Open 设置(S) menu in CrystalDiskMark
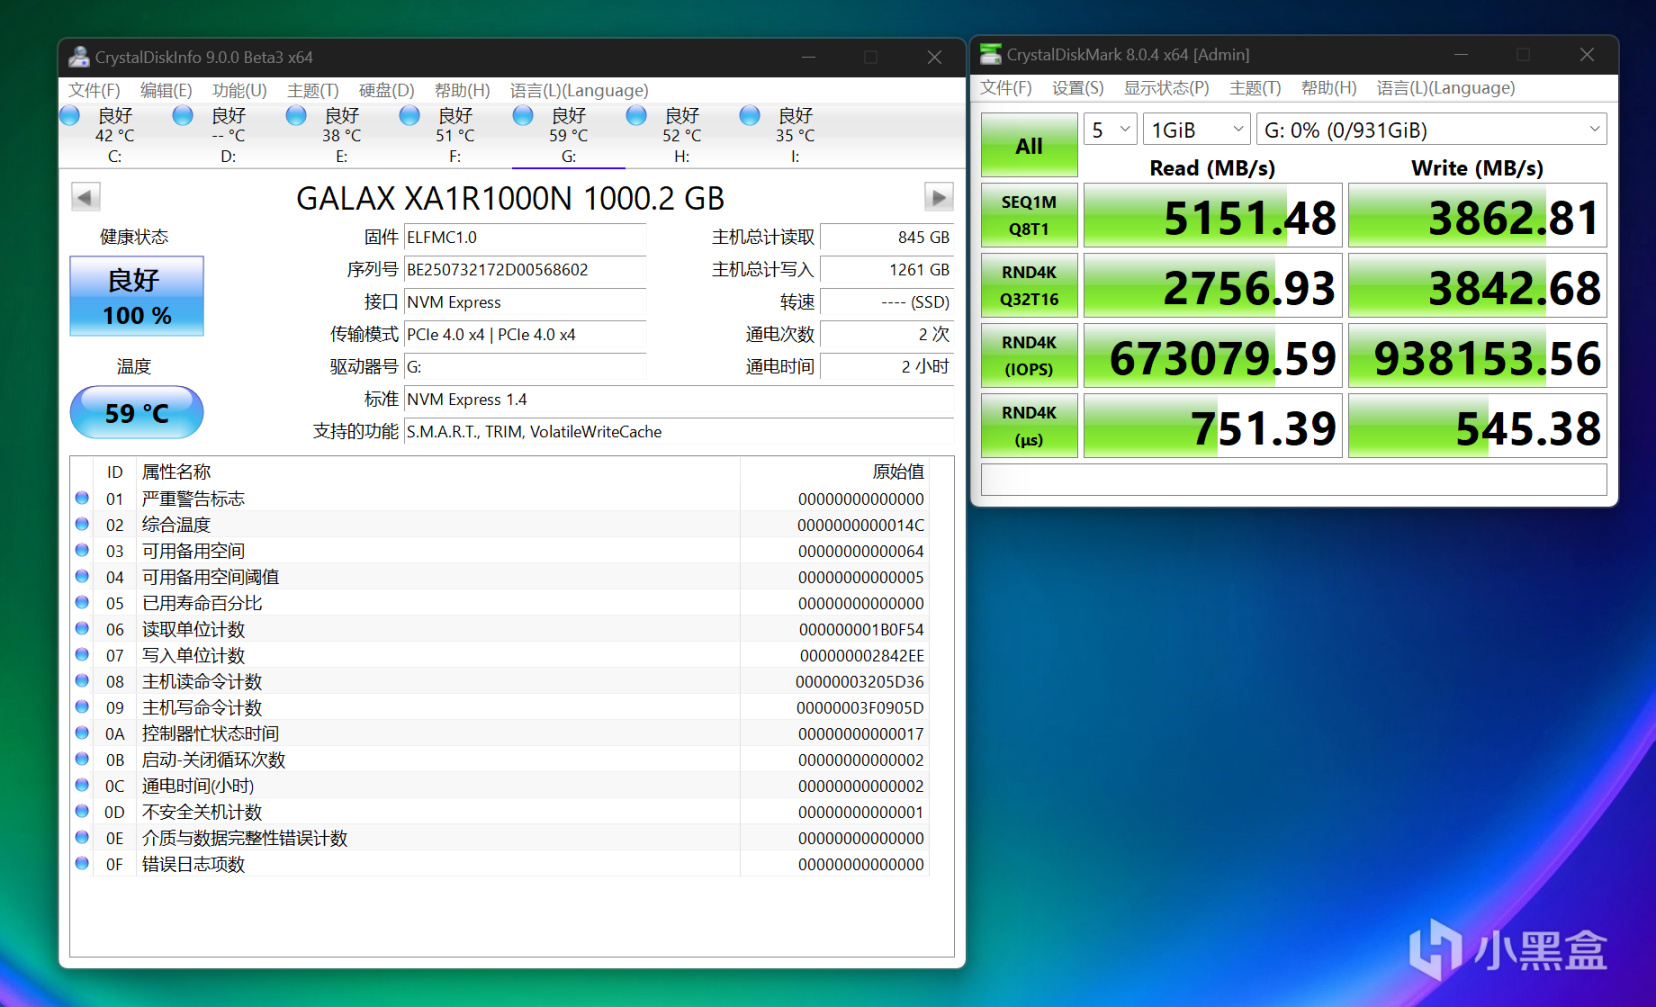The image size is (1656, 1007). [1077, 88]
